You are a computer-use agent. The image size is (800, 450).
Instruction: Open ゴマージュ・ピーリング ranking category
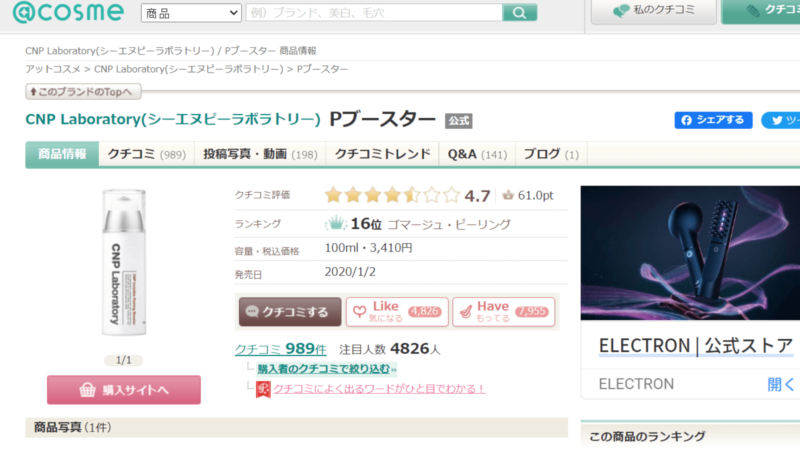pyautogui.click(x=449, y=224)
